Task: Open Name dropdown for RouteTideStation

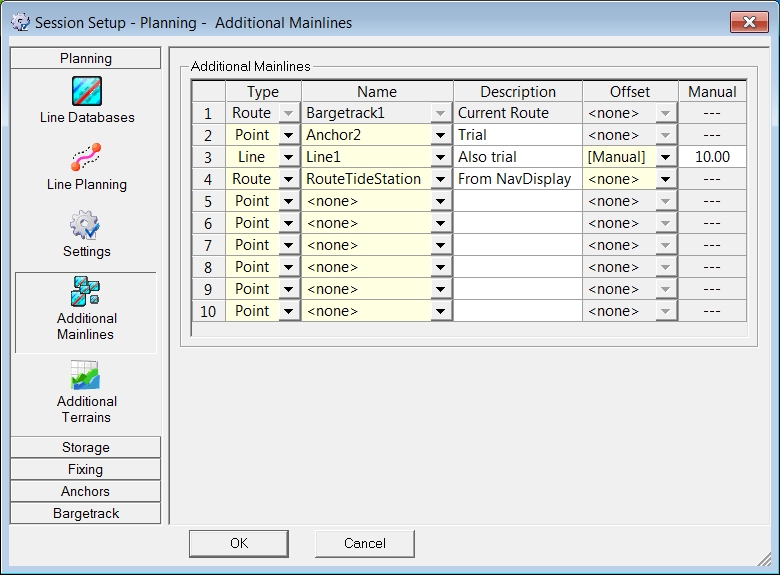Action: coord(441,179)
